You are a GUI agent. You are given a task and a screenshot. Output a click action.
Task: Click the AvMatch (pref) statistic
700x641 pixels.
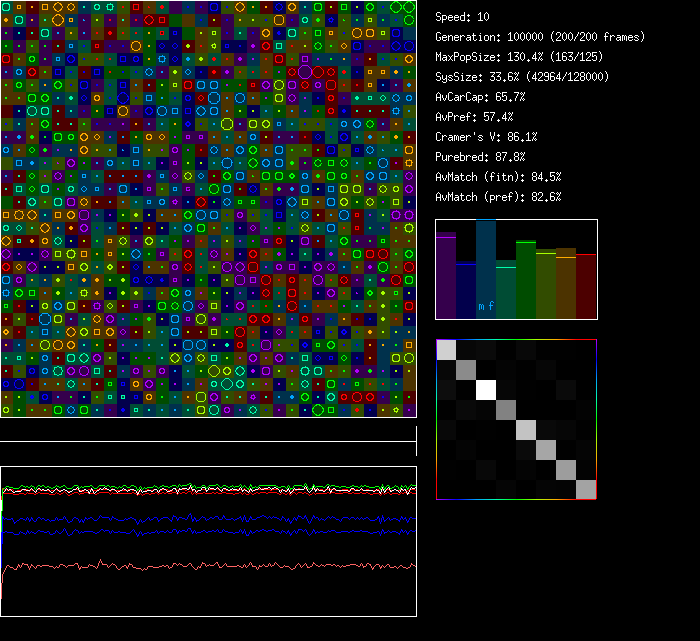tap(498, 197)
